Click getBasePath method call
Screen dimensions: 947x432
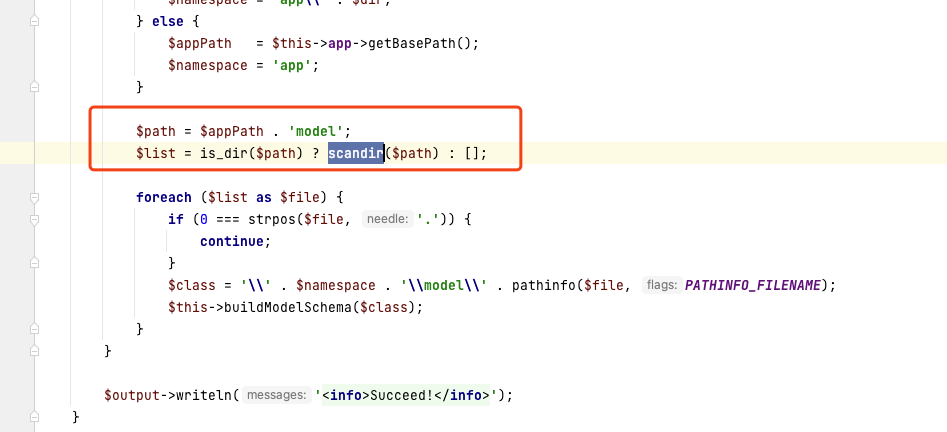click(411, 44)
